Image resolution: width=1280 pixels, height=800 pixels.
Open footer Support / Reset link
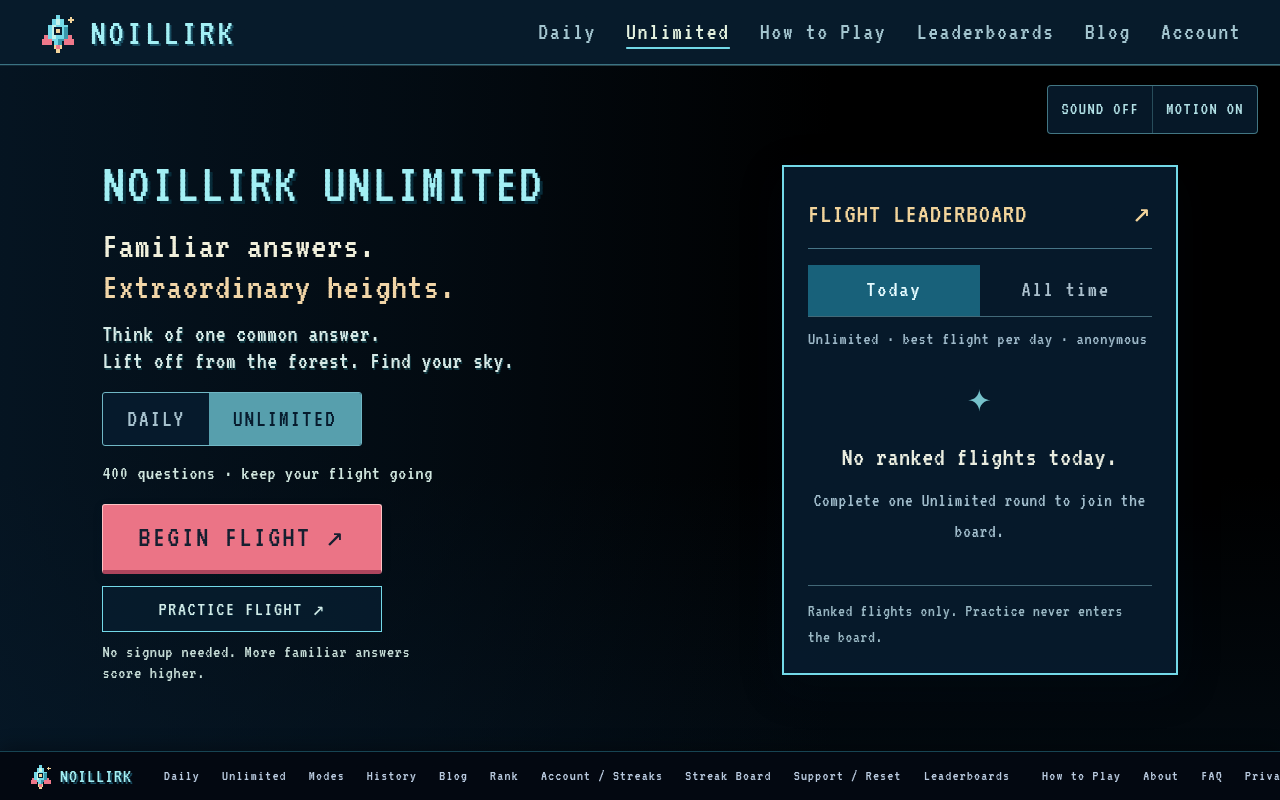click(847, 776)
